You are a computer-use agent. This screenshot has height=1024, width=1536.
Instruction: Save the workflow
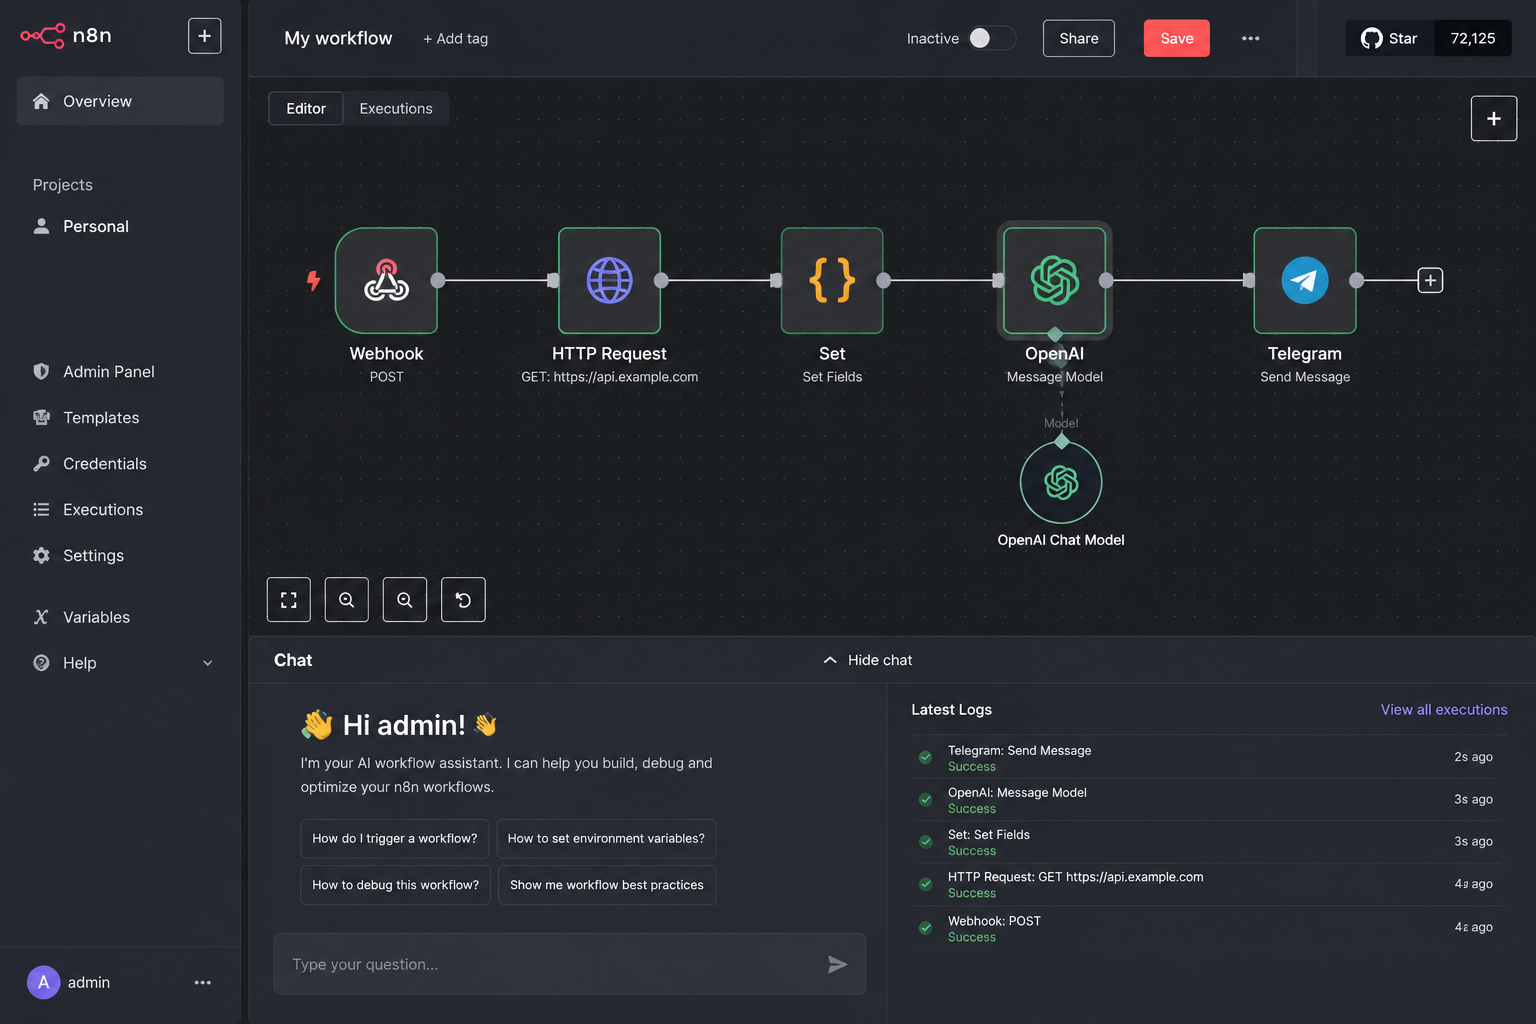pyautogui.click(x=1177, y=38)
